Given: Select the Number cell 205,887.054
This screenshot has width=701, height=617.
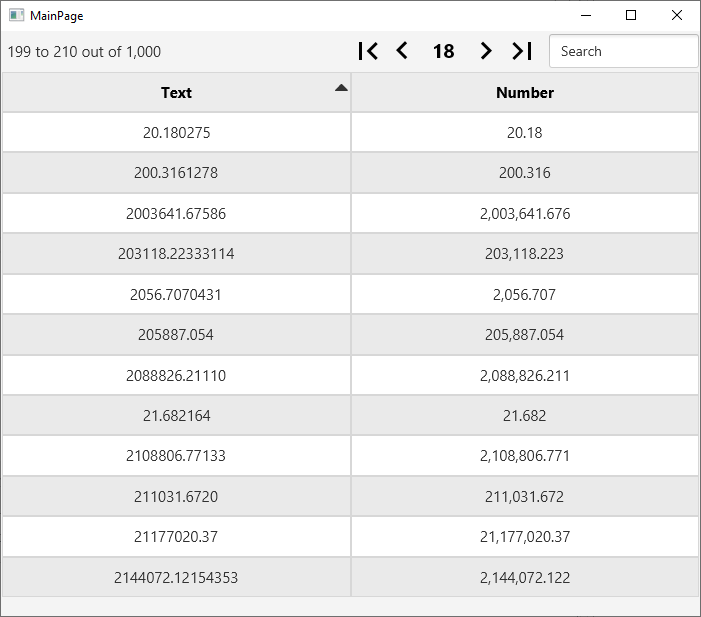Looking at the screenshot, I should click(525, 335).
